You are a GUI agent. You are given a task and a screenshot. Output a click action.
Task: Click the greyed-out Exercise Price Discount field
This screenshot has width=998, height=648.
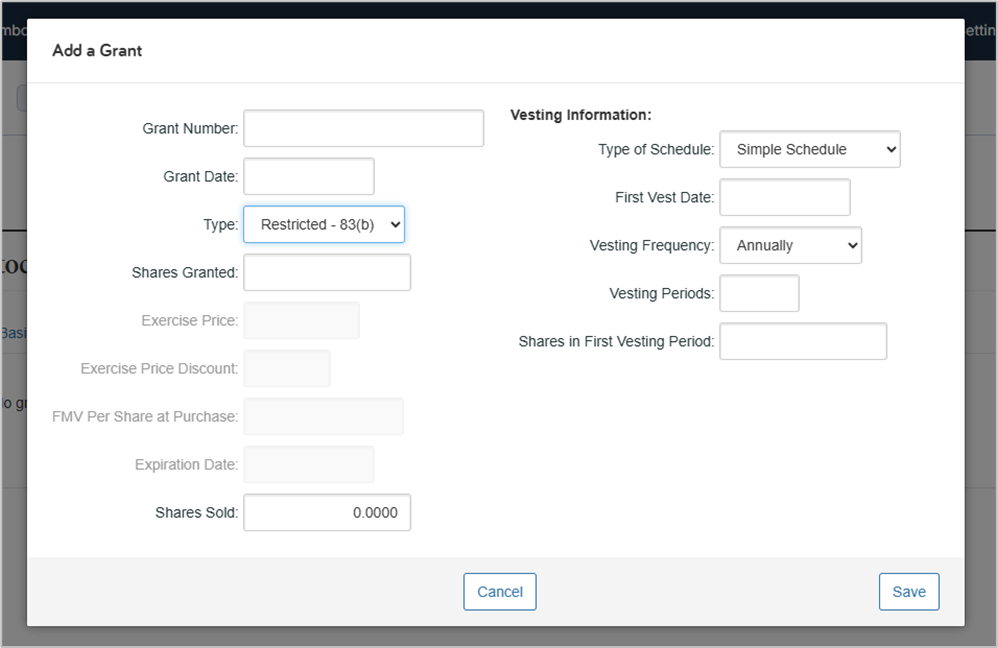click(x=286, y=368)
